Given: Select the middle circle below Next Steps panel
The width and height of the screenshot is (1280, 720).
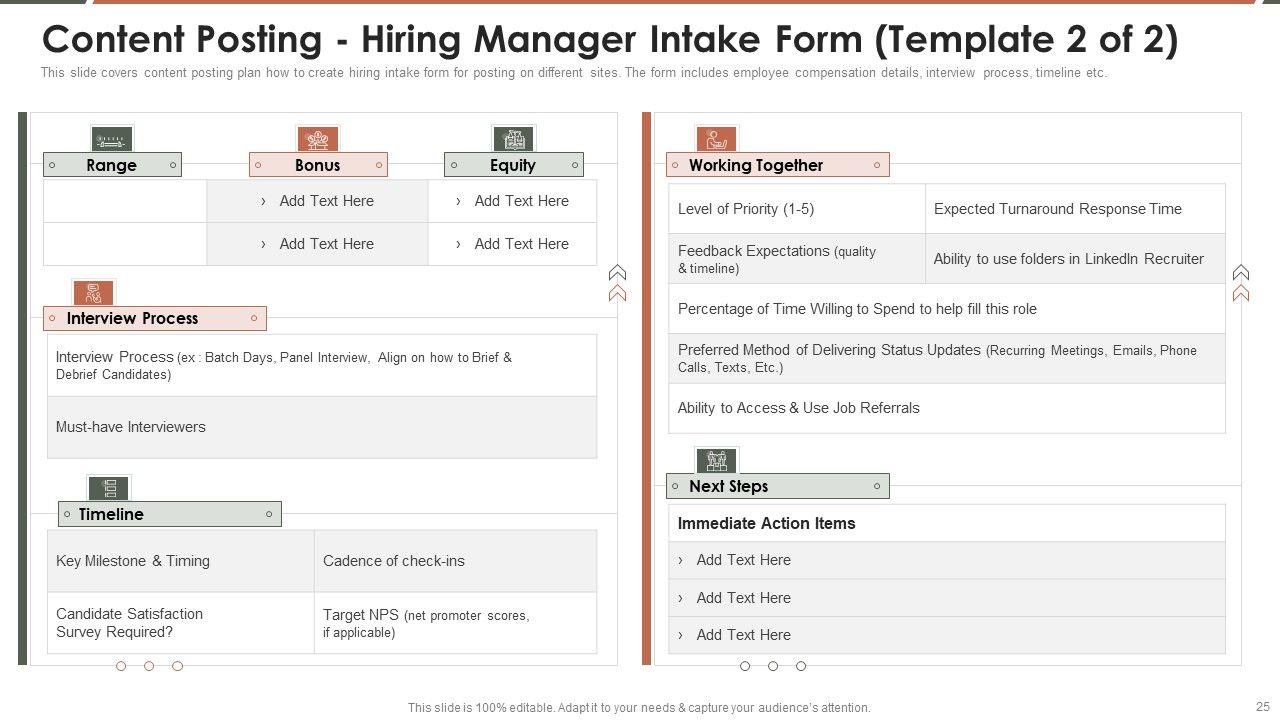Looking at the screenshot, I should [773, 666].
